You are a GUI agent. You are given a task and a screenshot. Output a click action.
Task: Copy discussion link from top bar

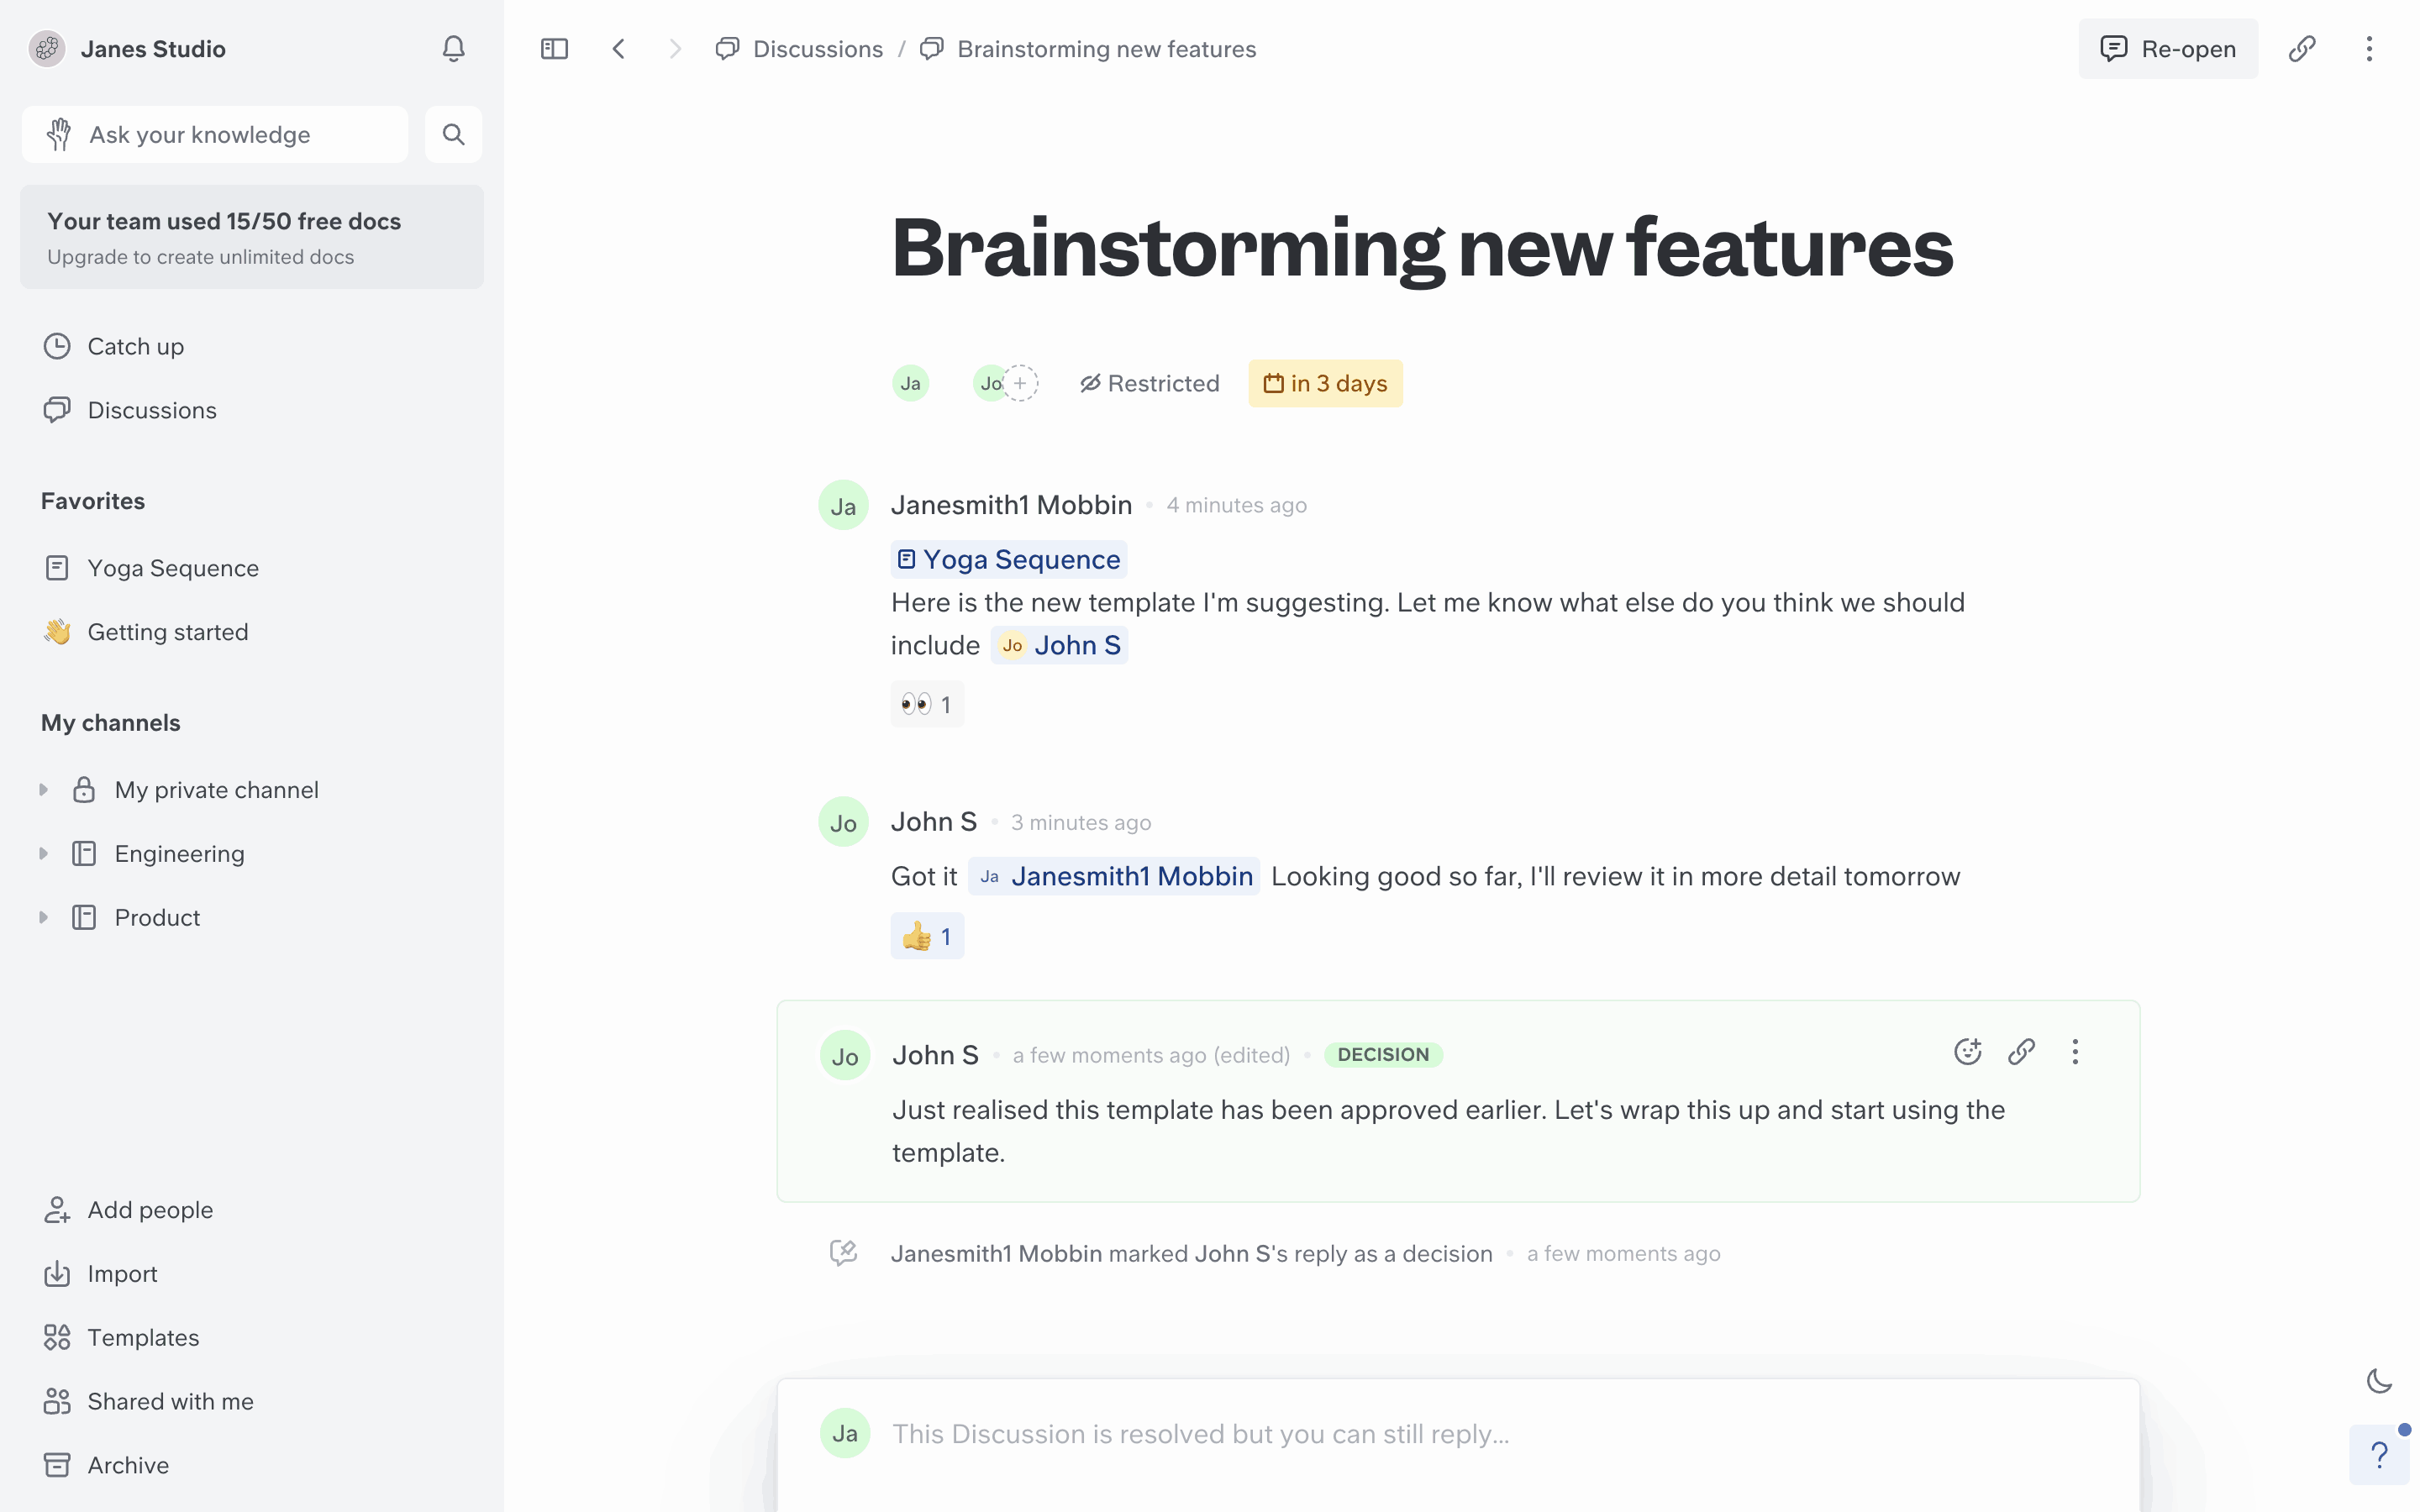pyautogui.click(x=2302, y=49)
